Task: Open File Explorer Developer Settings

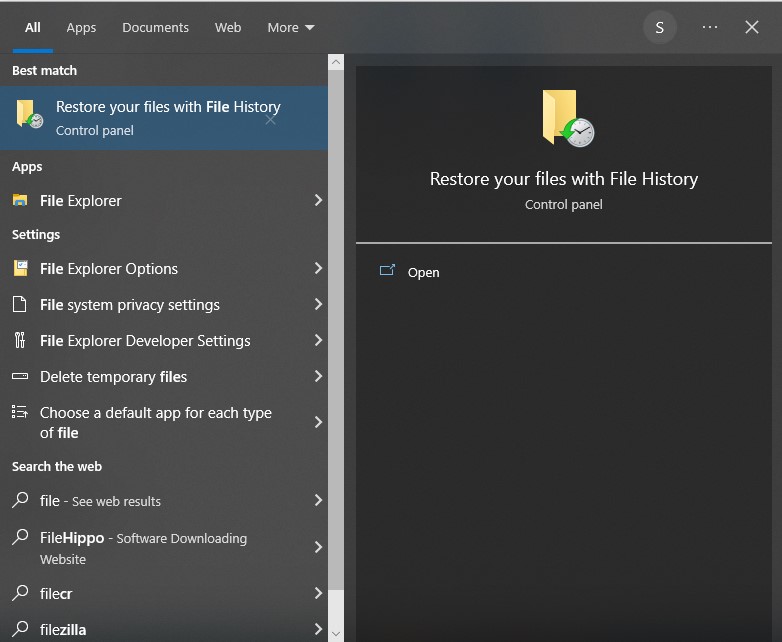Action: pyautogui.click(x=164, y=340)
